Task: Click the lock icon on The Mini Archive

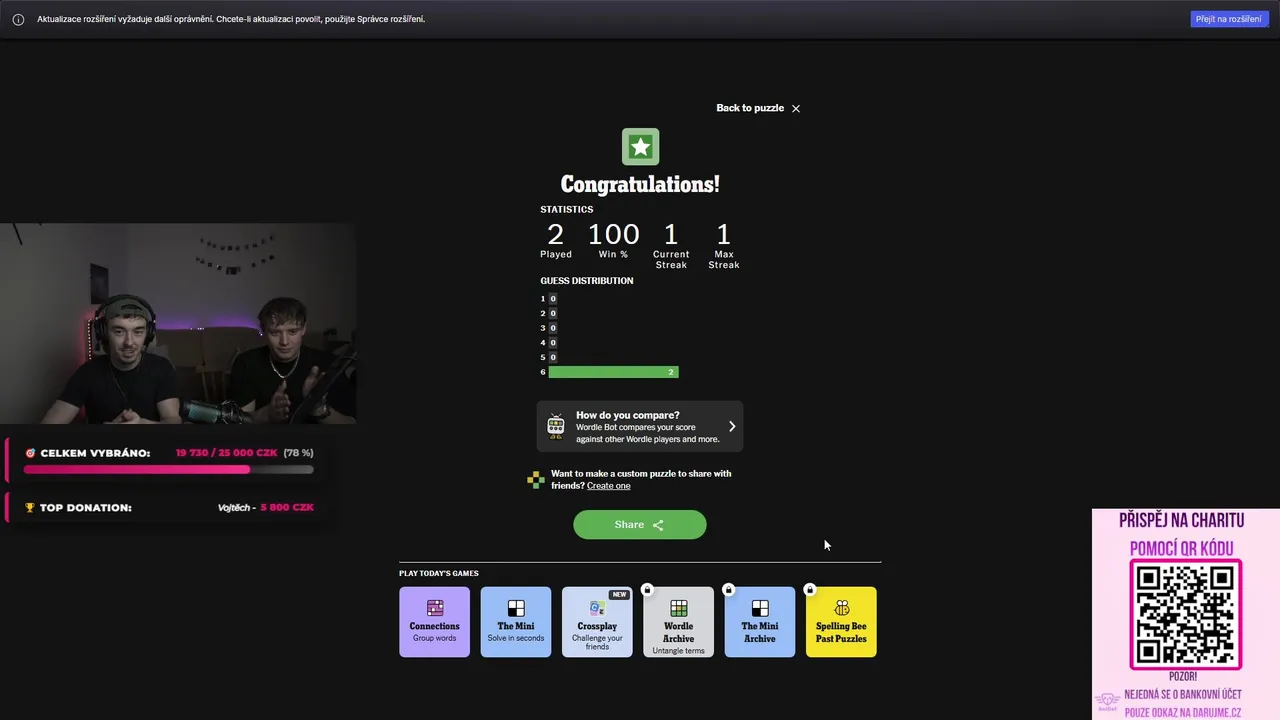Action: pyautogui.click(x=728, y=590)
